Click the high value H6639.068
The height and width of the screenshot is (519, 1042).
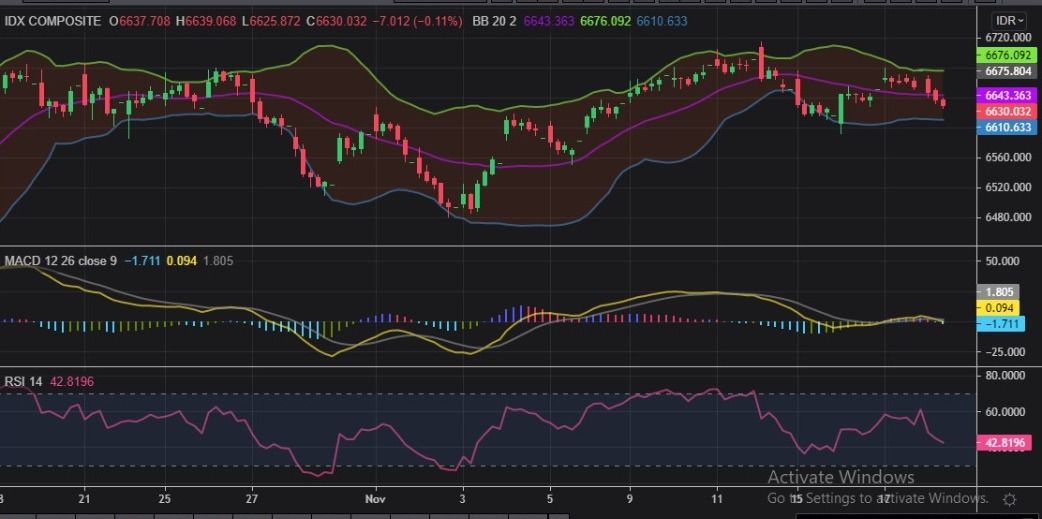point(206,21)
